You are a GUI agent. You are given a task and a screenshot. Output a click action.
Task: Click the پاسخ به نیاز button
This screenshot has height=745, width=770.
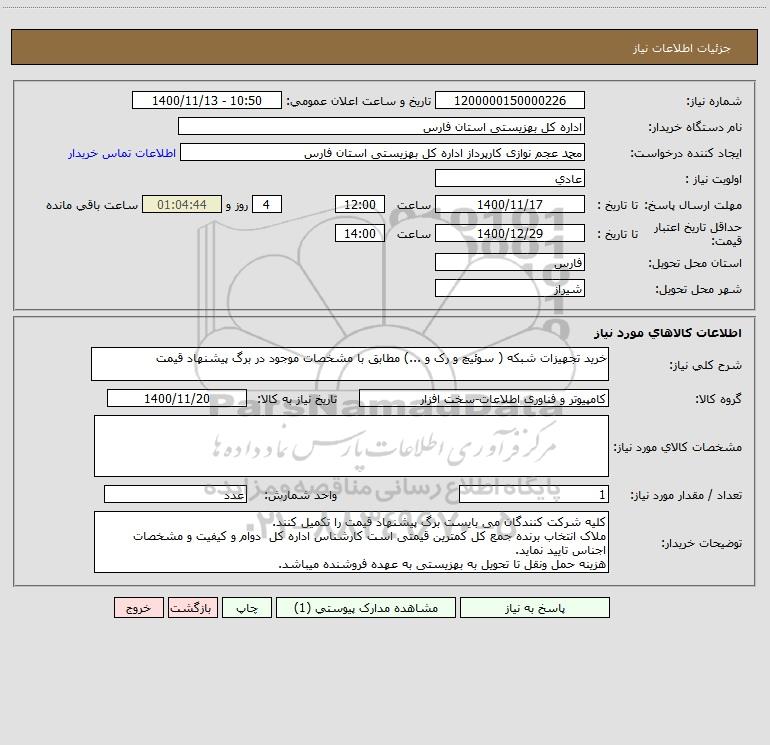tap(535, 607)
